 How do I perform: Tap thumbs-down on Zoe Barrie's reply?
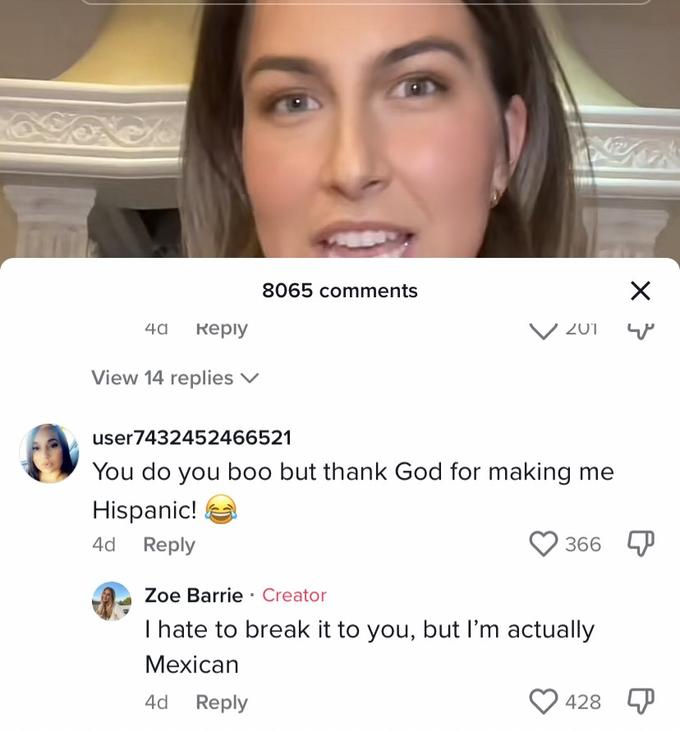click(x=639, y=702)
